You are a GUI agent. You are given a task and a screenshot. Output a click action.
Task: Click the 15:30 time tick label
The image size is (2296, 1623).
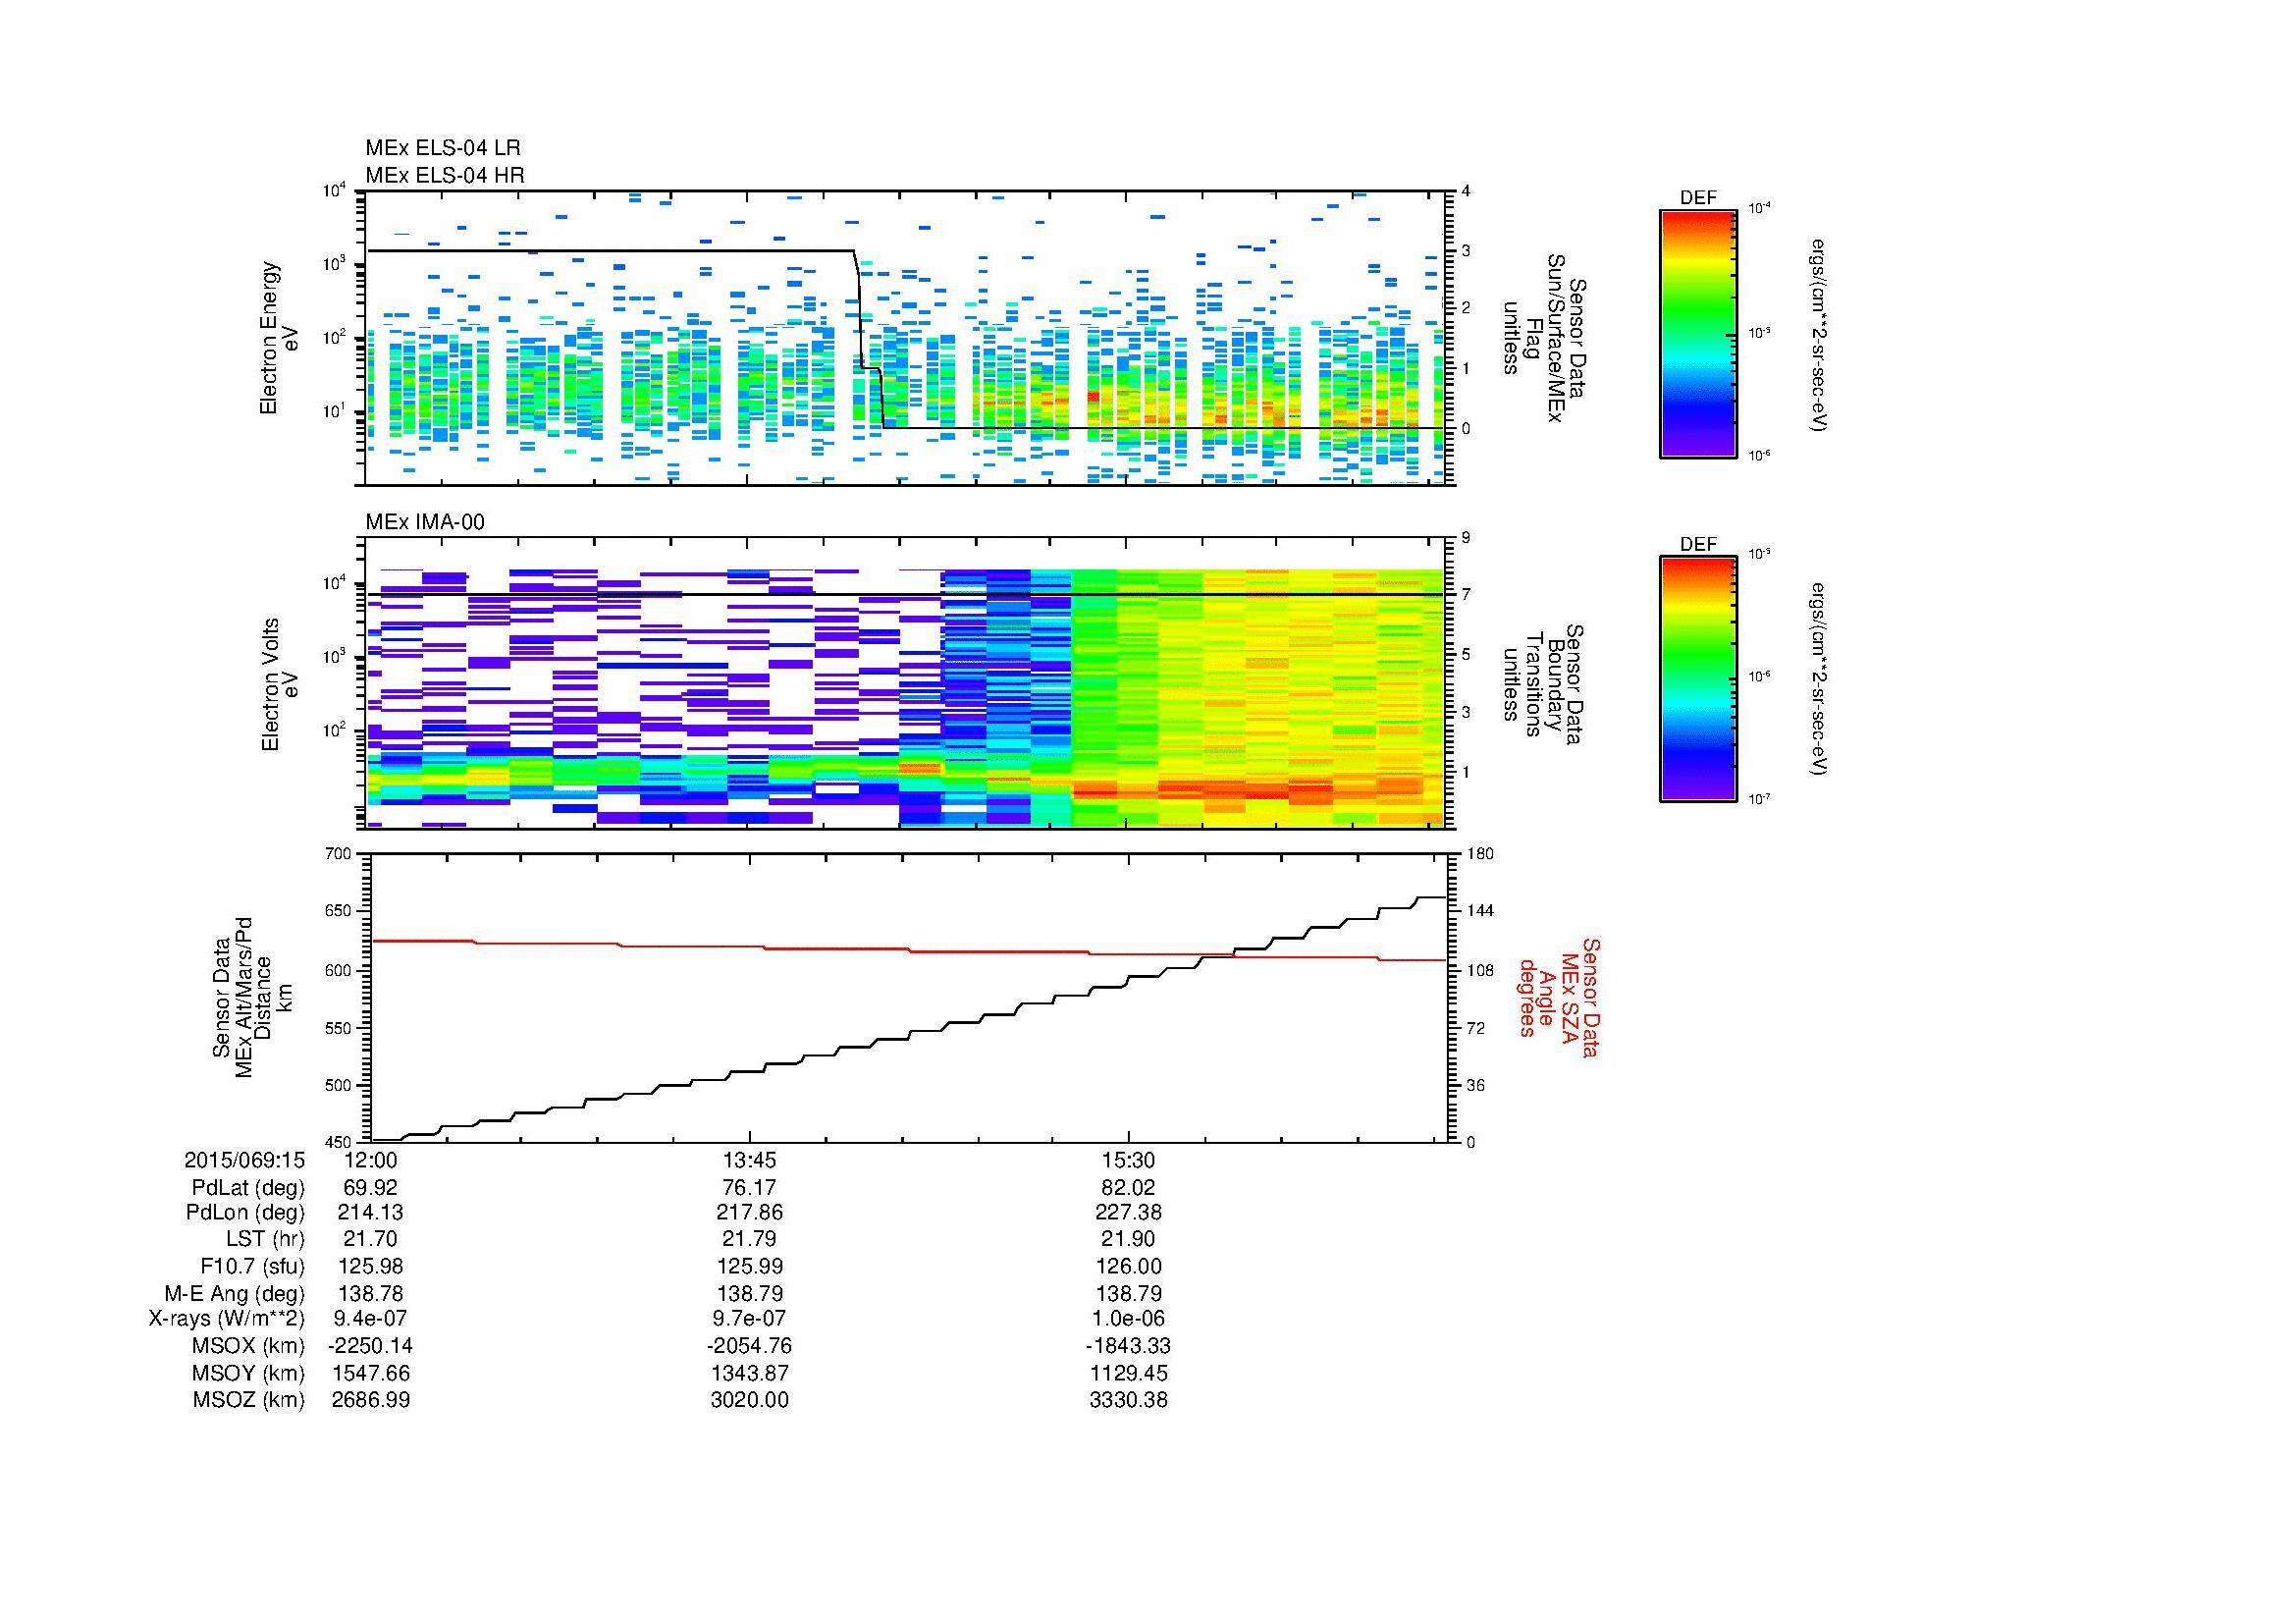tap(1128, 1160)
